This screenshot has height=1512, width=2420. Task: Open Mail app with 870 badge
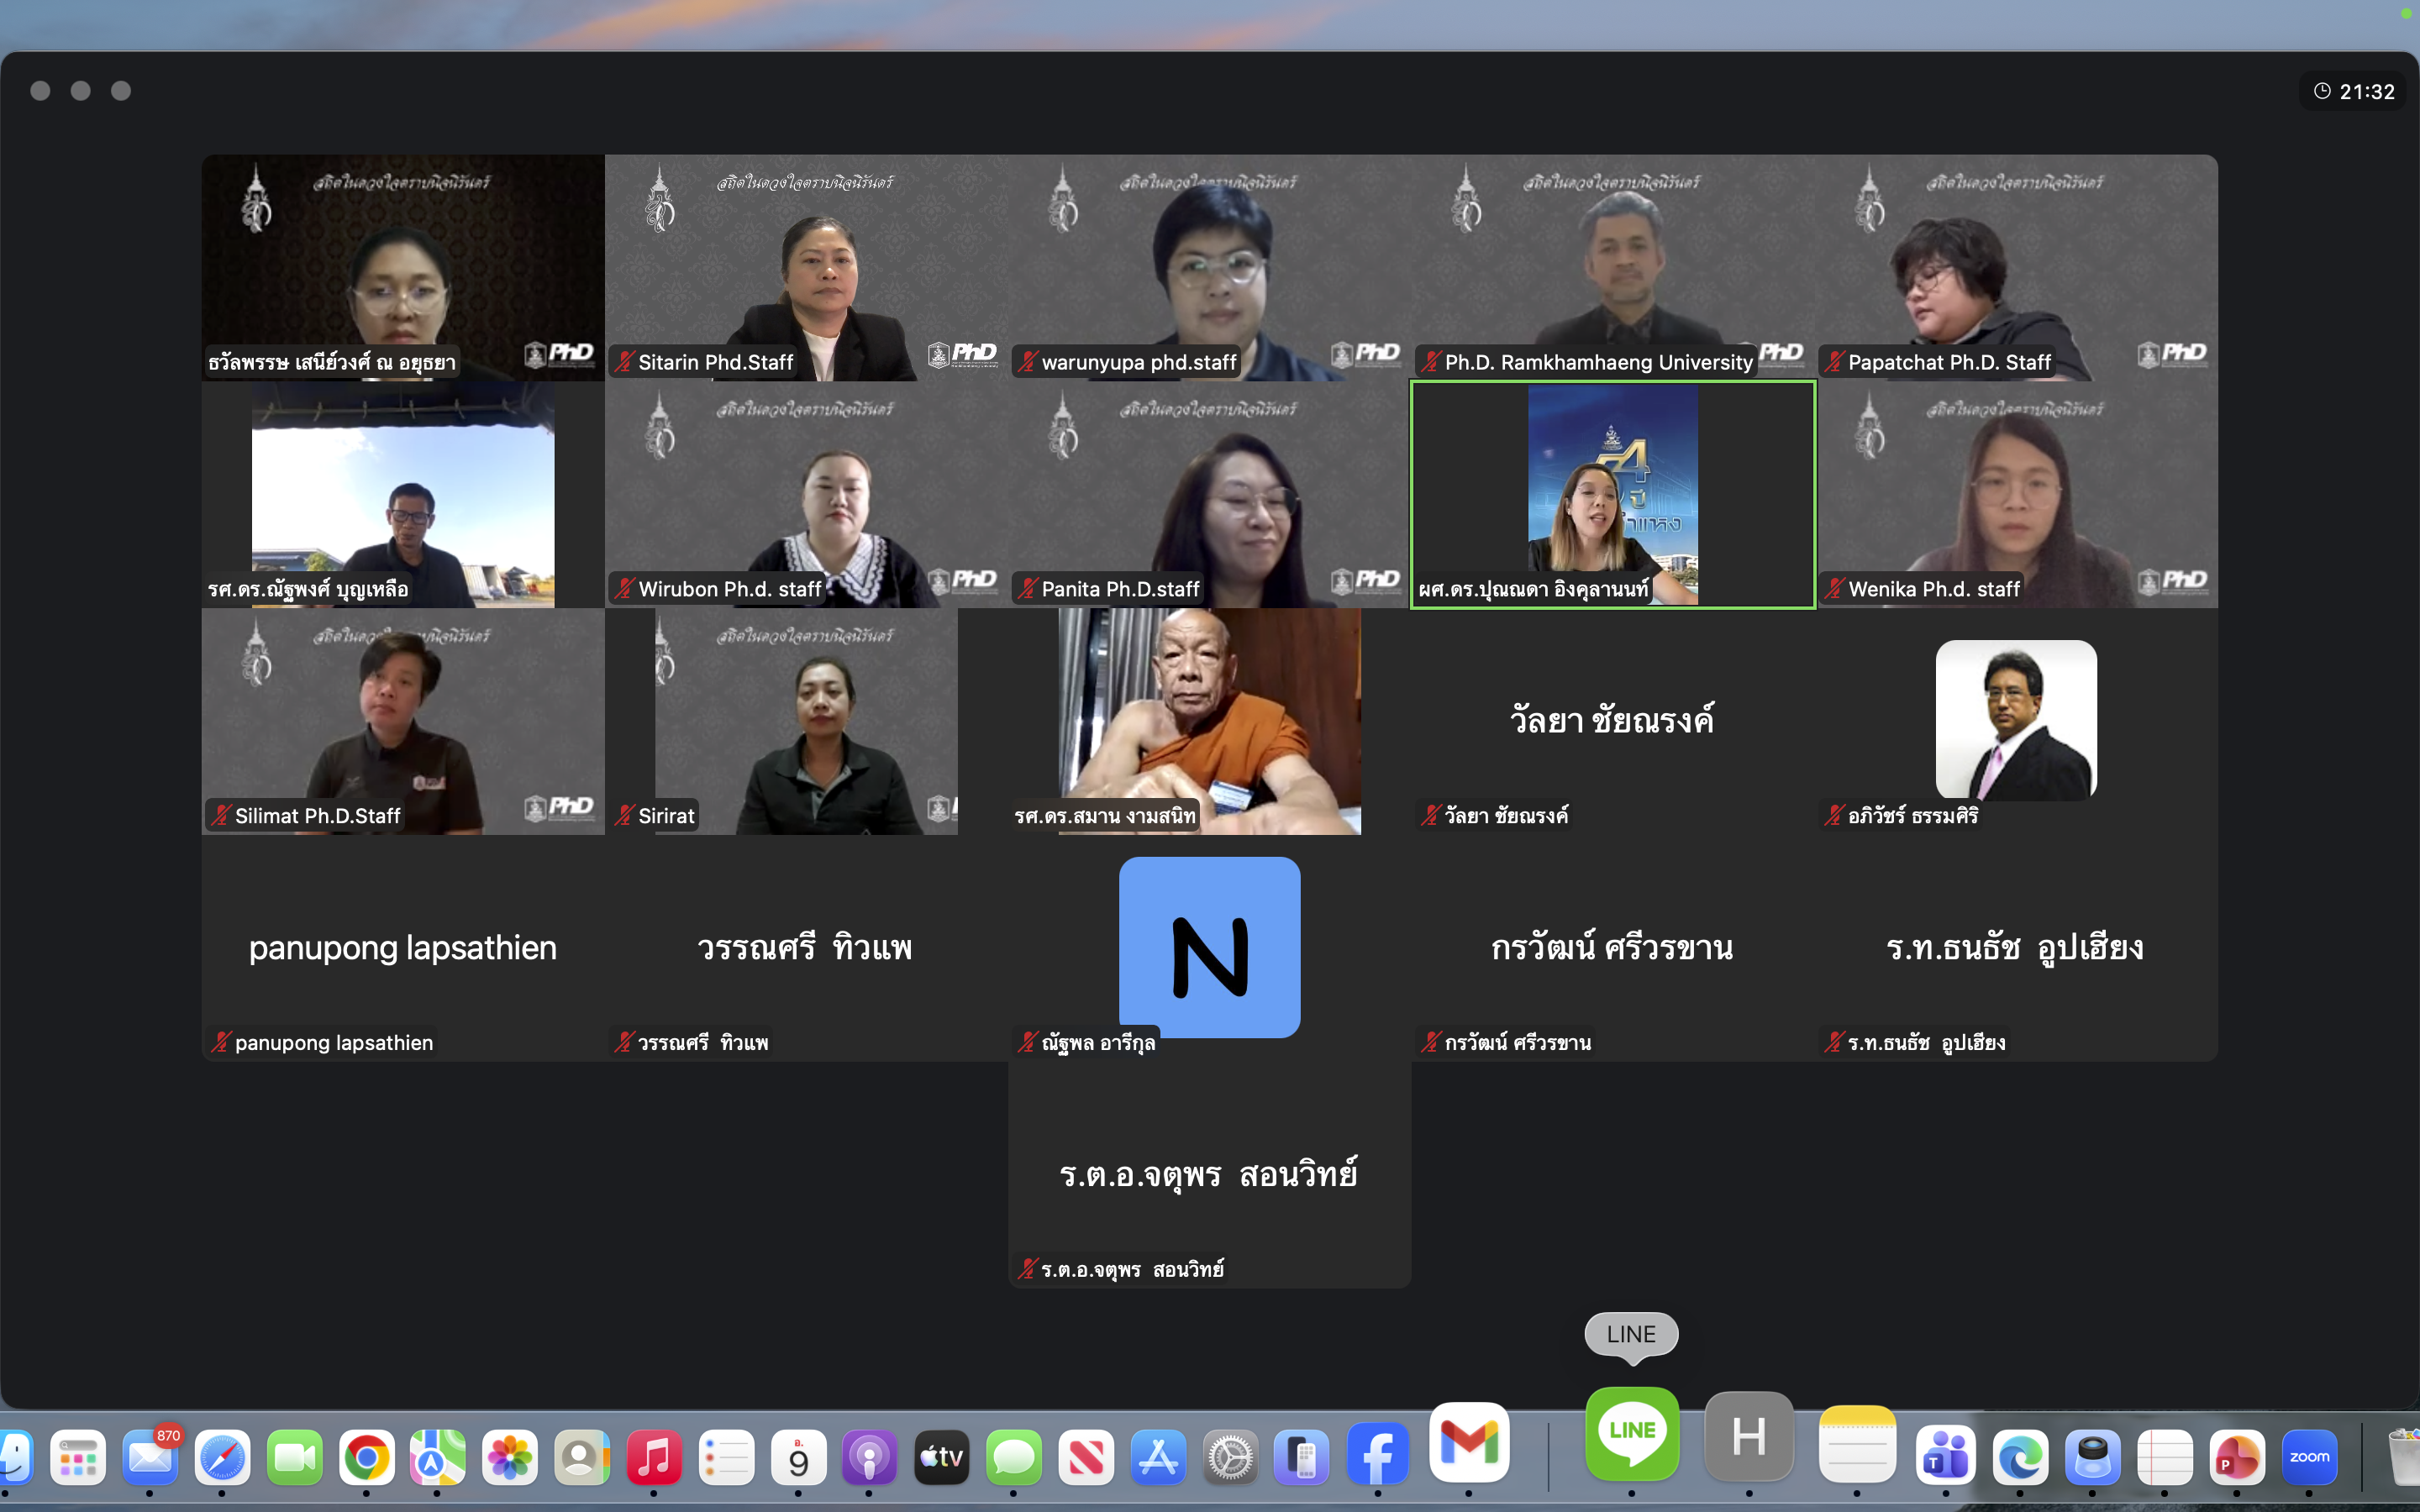click(150, 1457)
